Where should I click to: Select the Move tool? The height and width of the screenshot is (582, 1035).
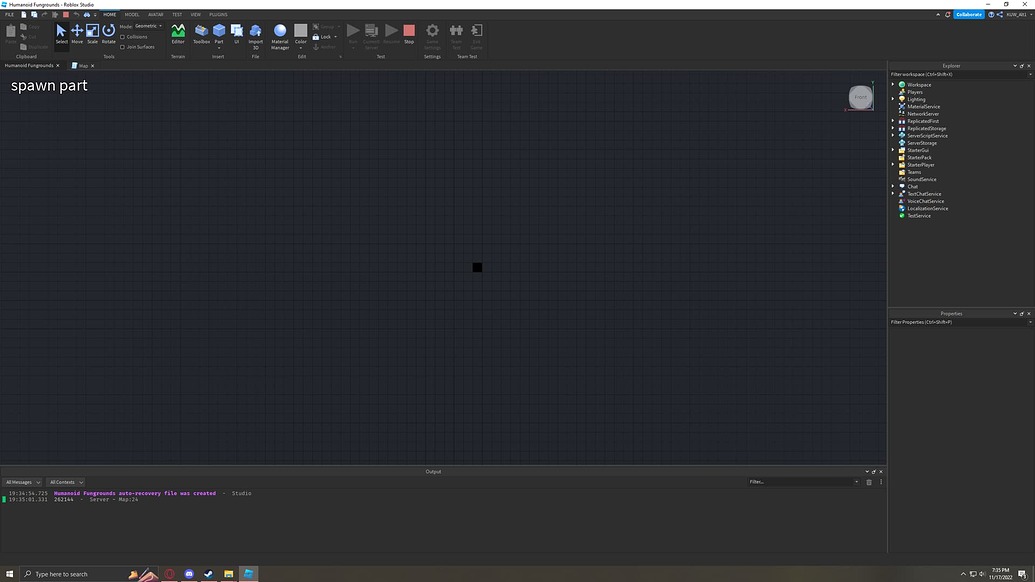77,32
